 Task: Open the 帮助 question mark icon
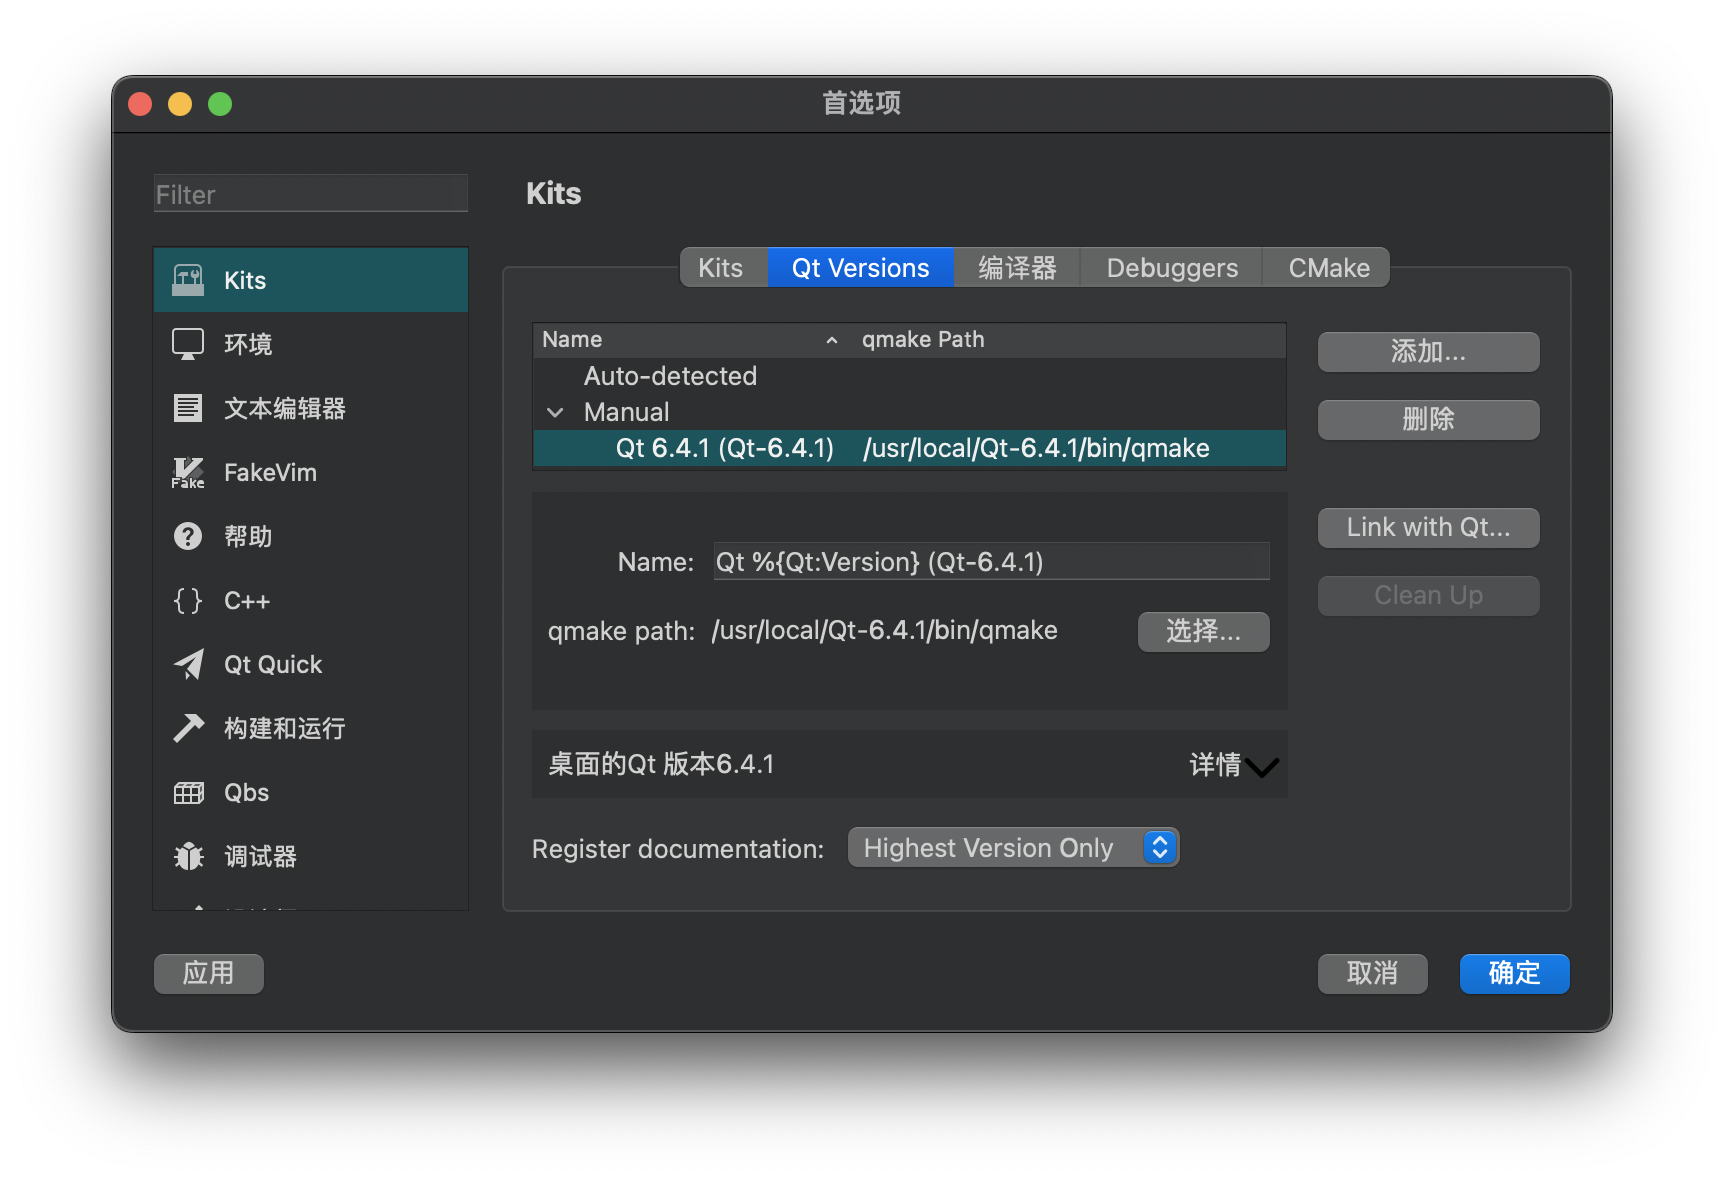tap(188, 536)
